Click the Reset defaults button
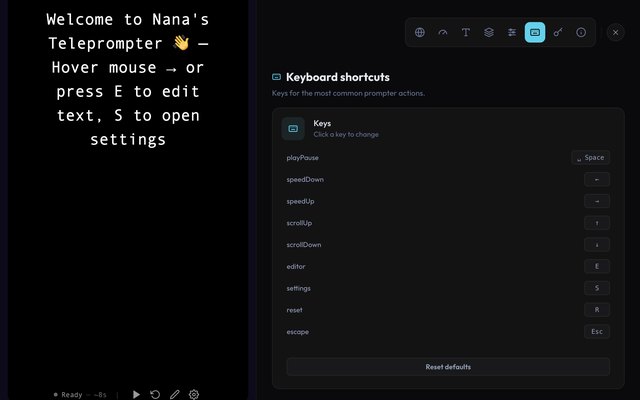Screen dimensions: 640x400 pyautogui.click(x=448, y=367)
